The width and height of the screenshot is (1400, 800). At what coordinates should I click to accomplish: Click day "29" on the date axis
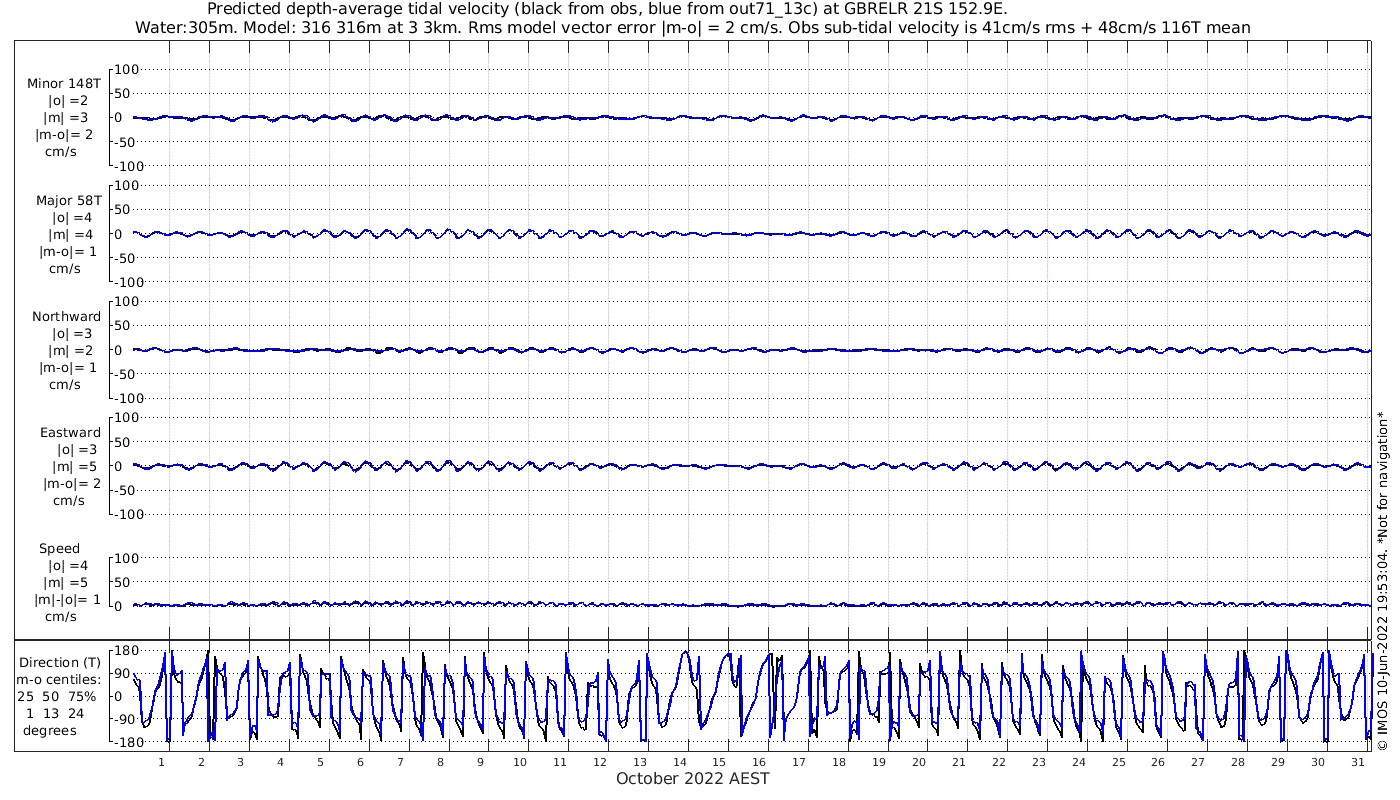click(1278, 762)
